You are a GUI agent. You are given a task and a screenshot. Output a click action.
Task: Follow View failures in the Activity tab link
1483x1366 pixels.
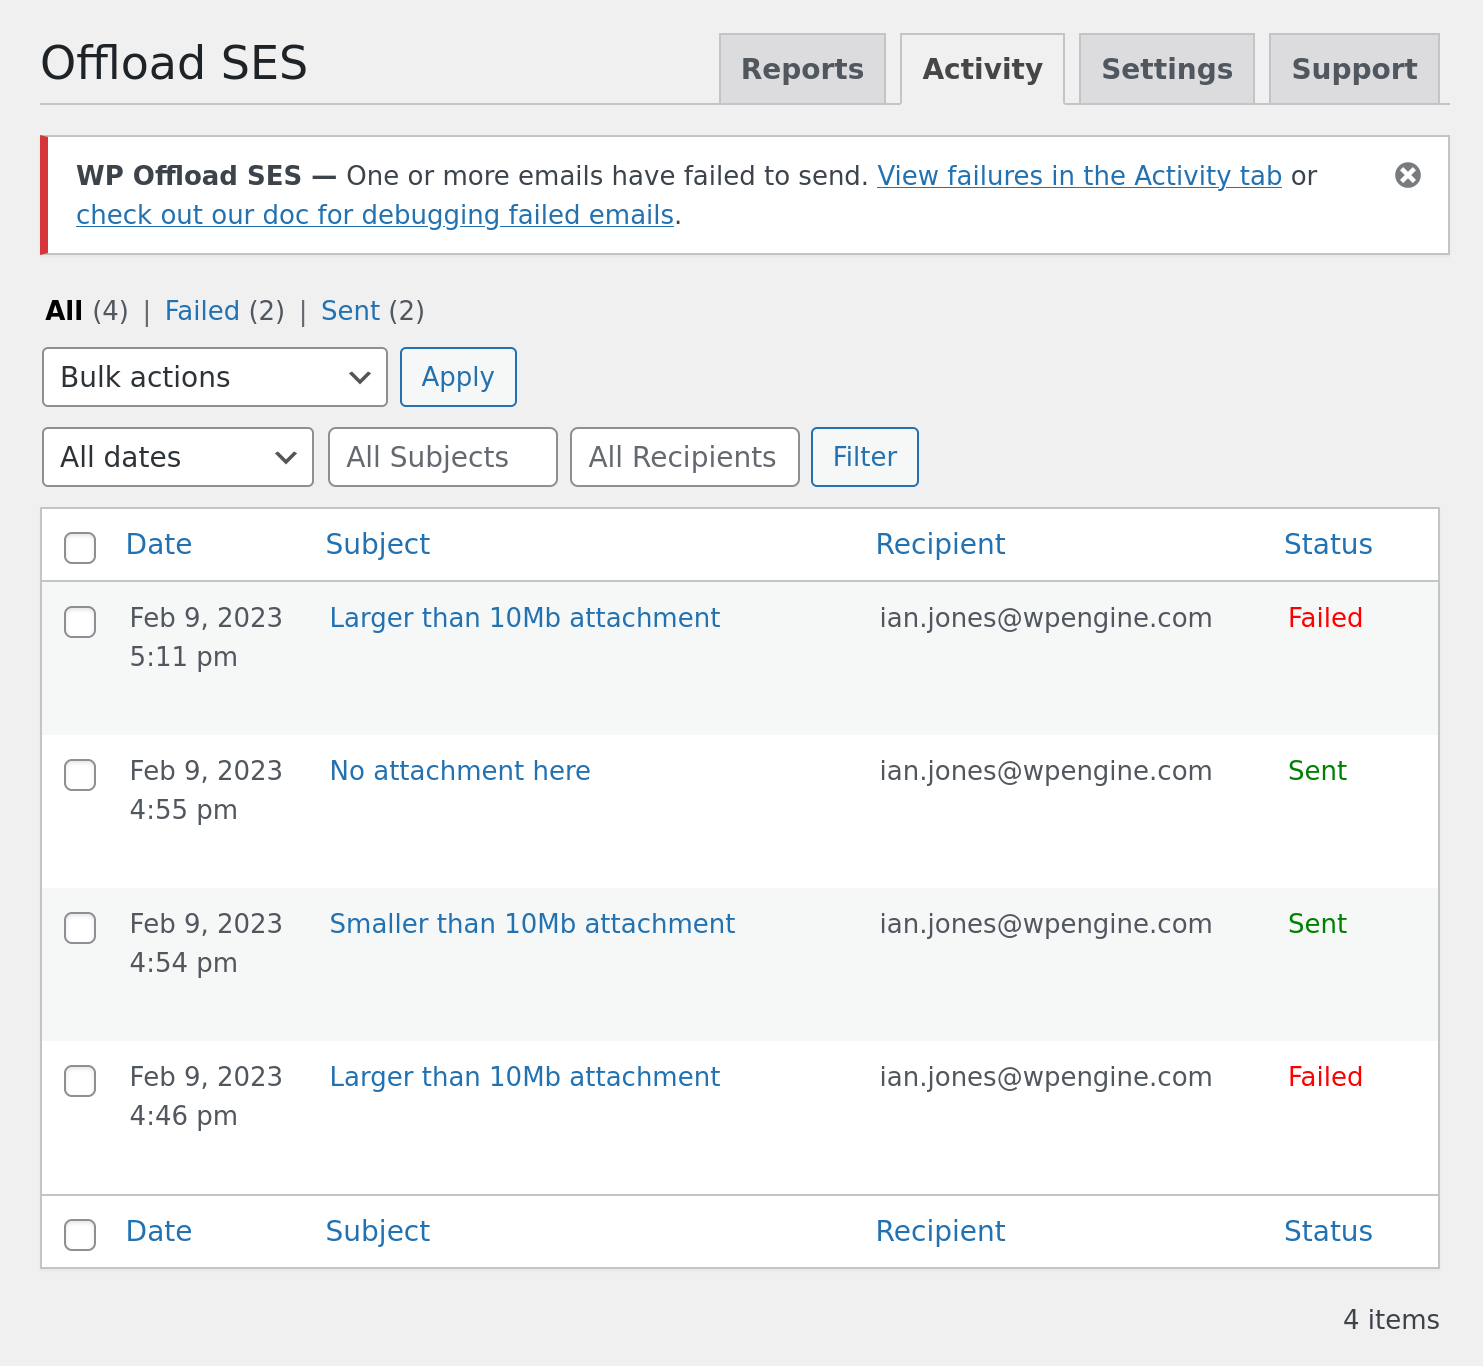[x=1079, y=176]
